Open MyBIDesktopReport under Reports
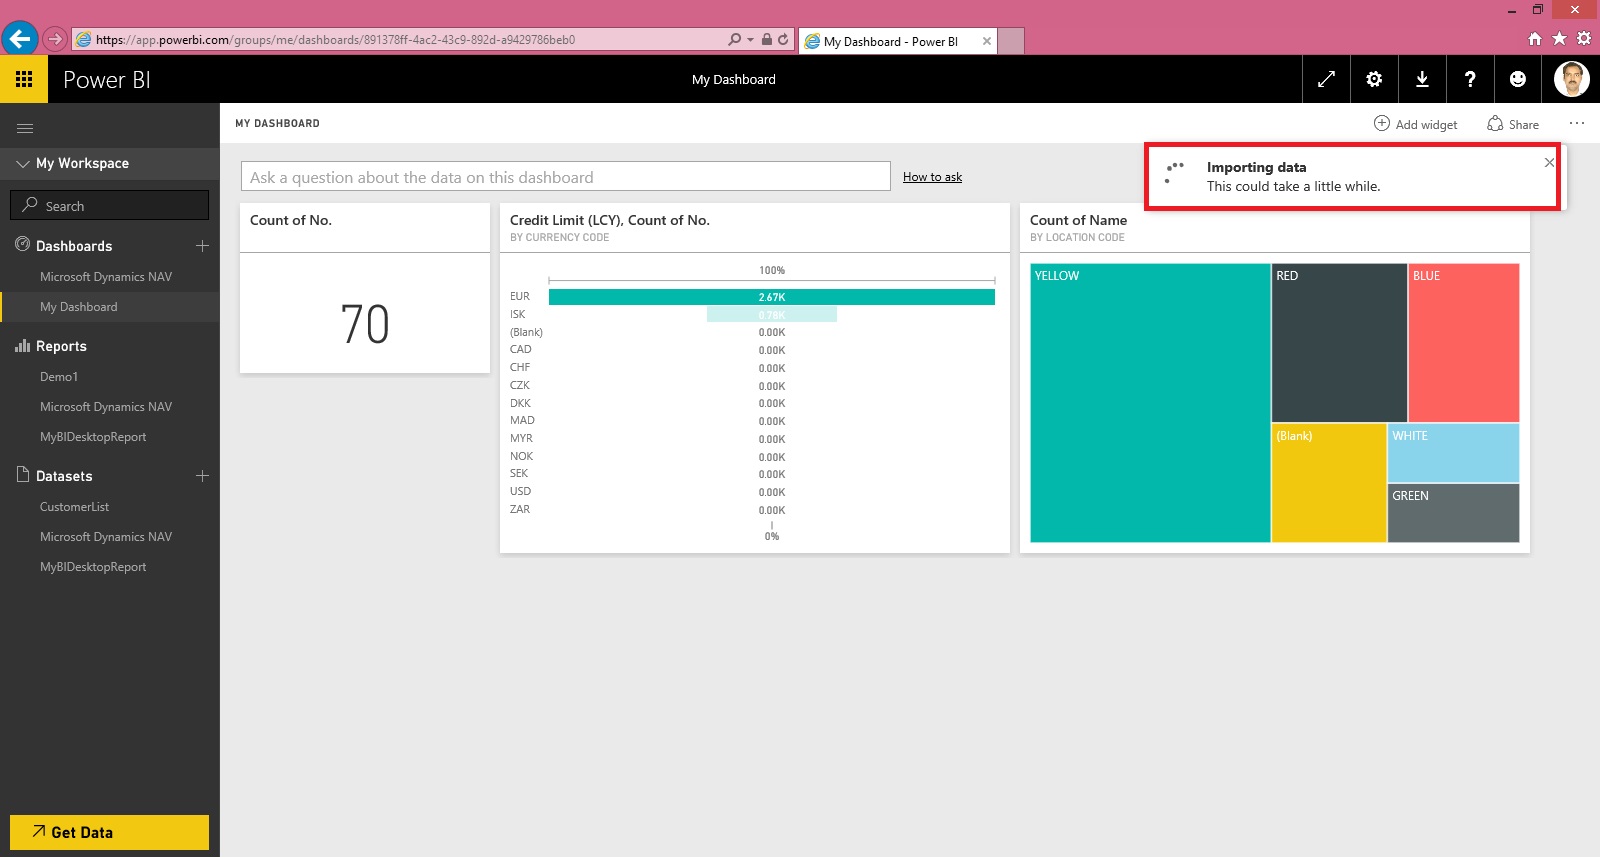 click(93, 437)
